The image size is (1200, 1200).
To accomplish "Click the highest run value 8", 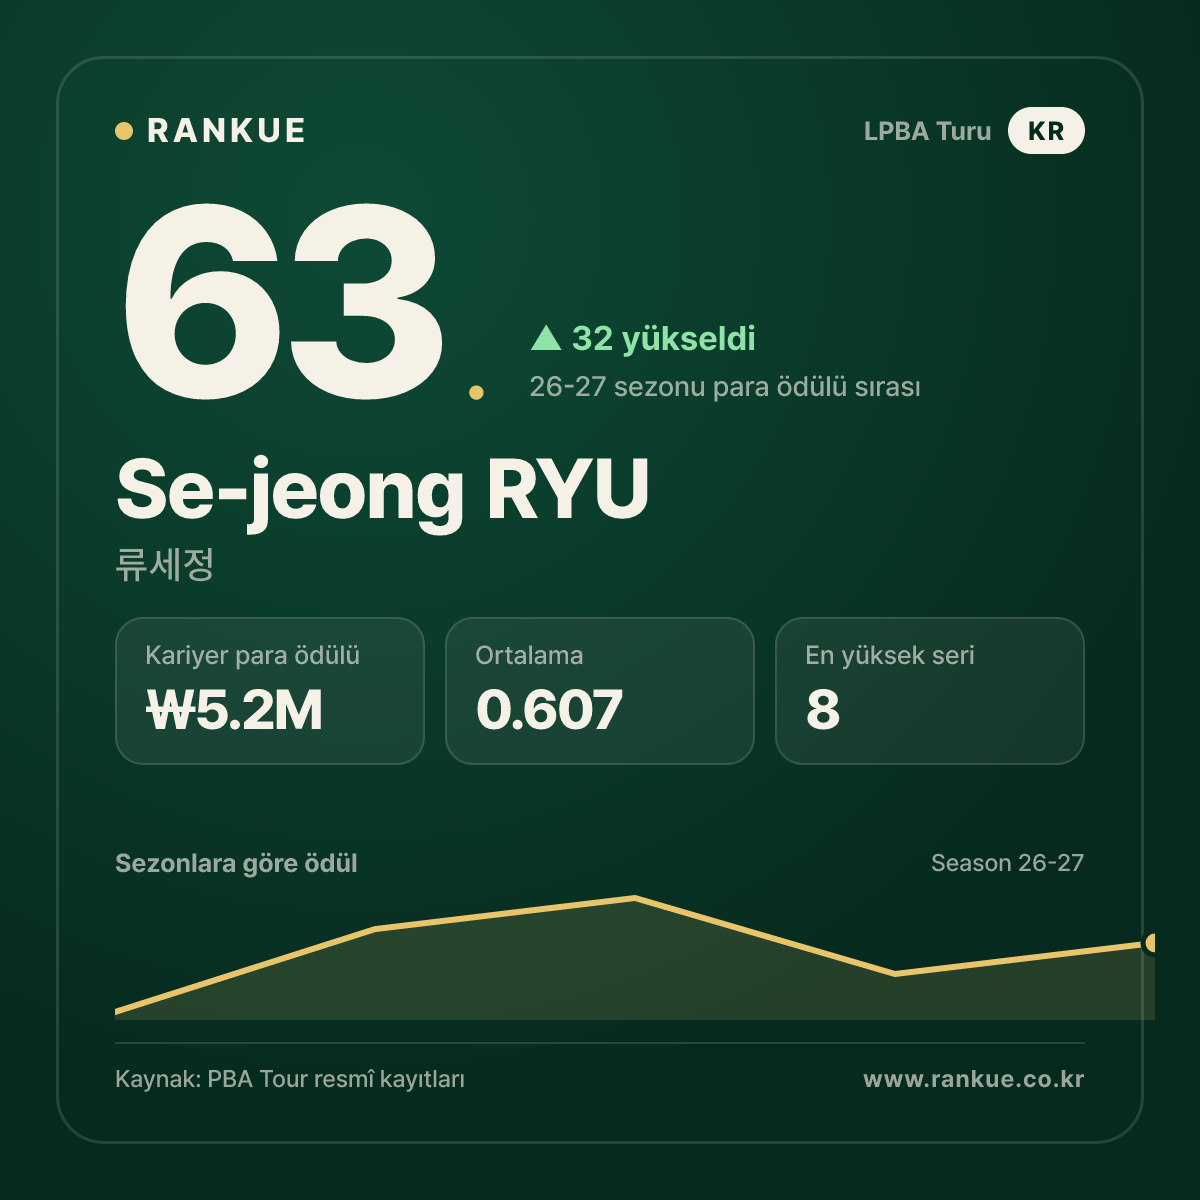I will pos(823,710).
